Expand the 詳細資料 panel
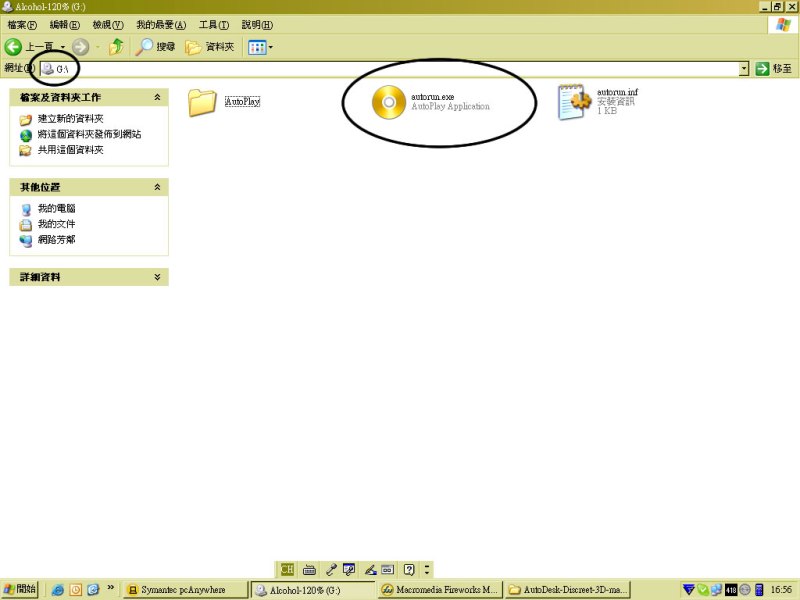Viewport: 800px width, 600px height. click(x=157, y=277)
